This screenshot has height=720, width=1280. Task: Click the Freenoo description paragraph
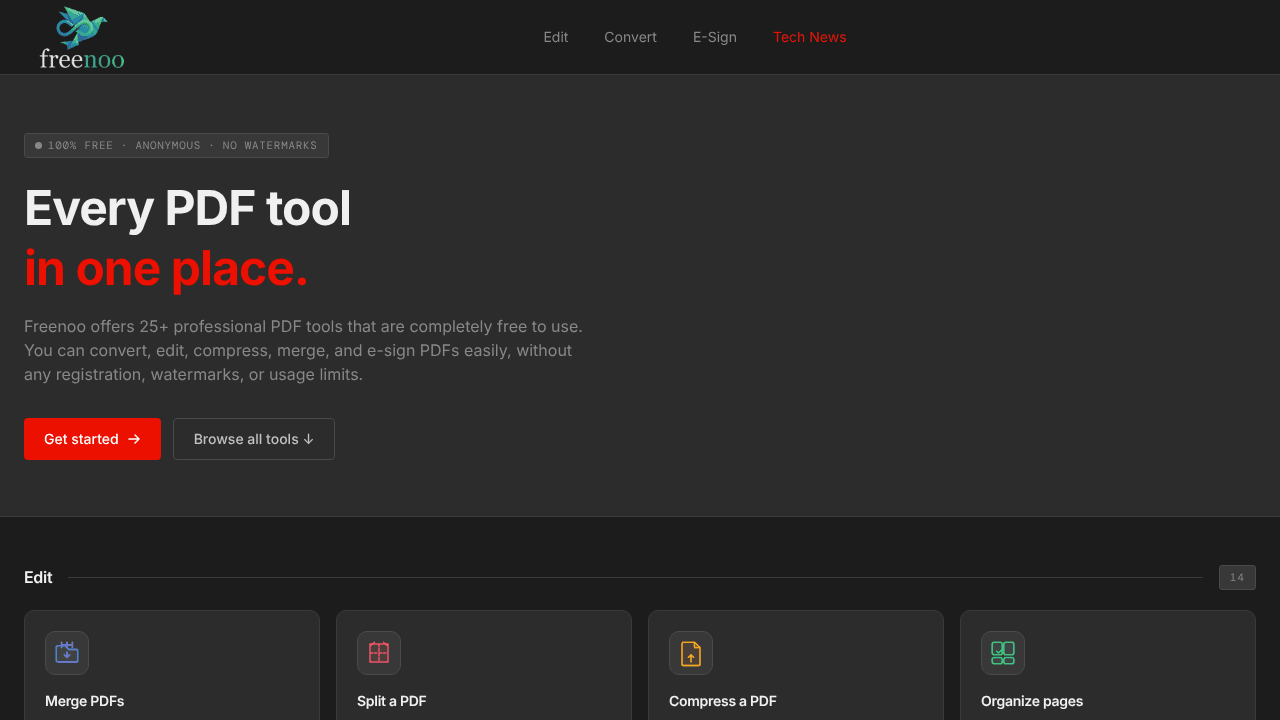[x=303, y=351]
